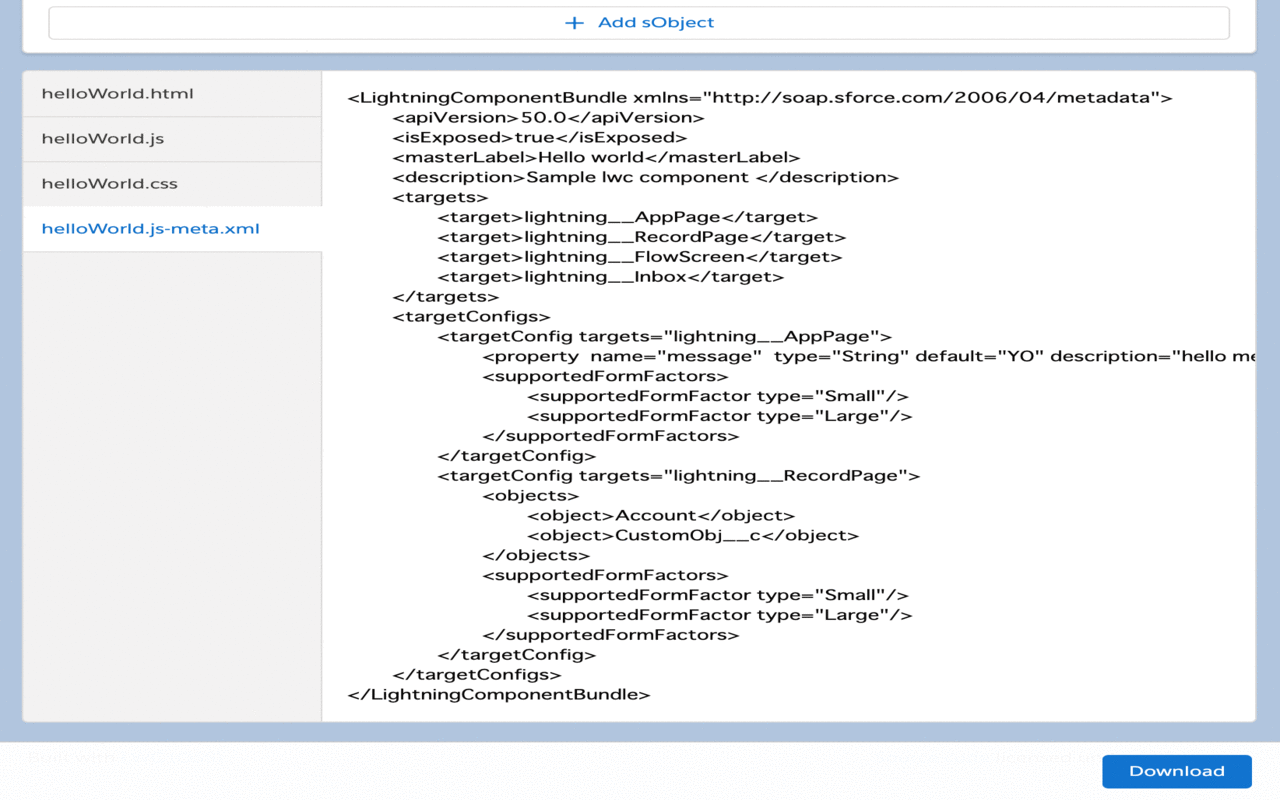
Task: Click the opening LightningComponentBundle xmlns tag
Action: pyautogui.click(x=759, y=98)
